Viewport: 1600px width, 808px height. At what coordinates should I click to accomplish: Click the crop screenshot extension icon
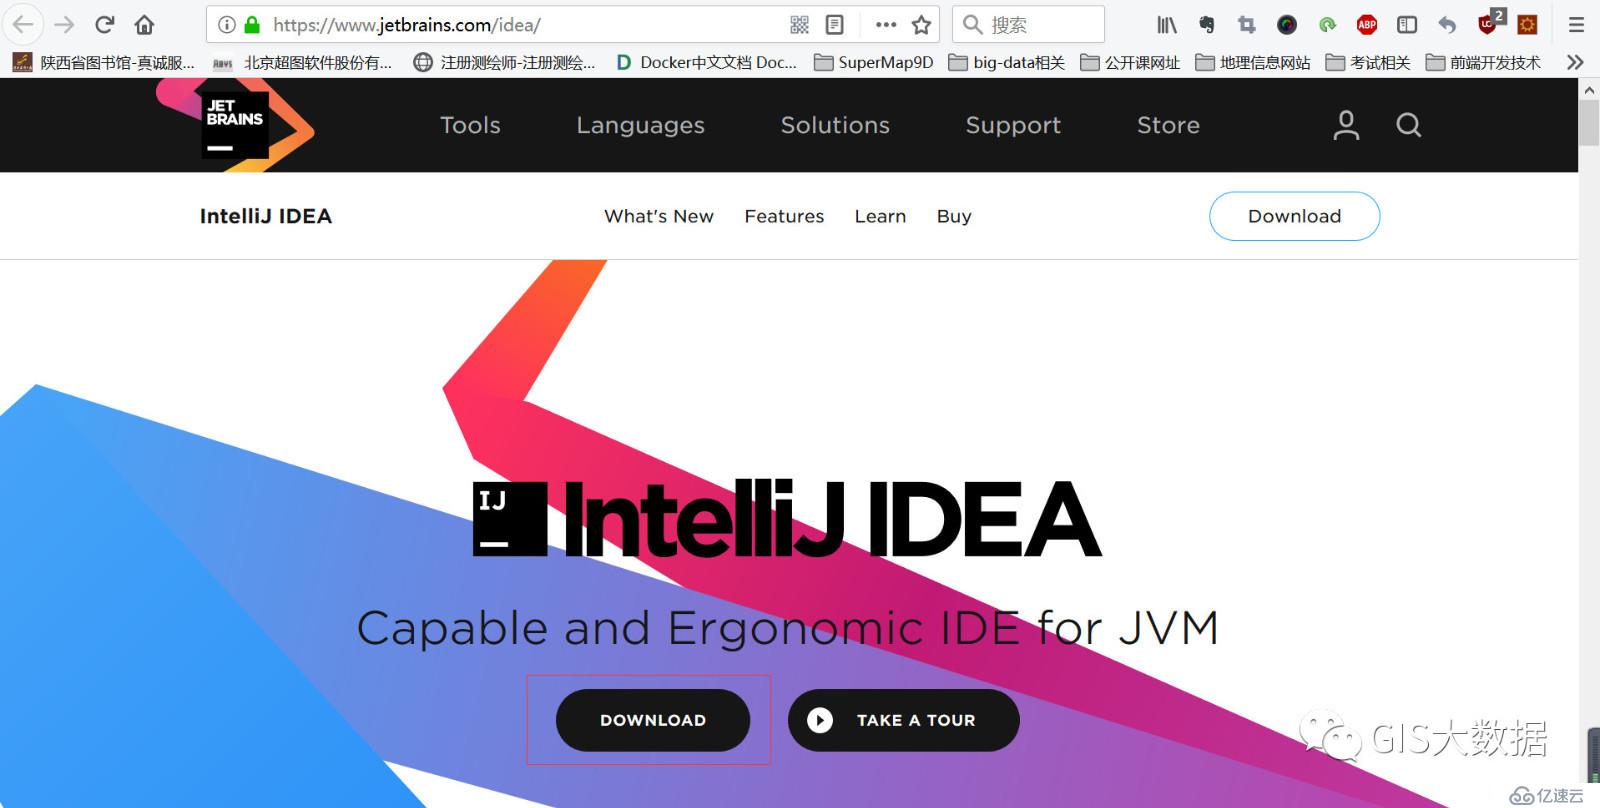point(1246,25)
